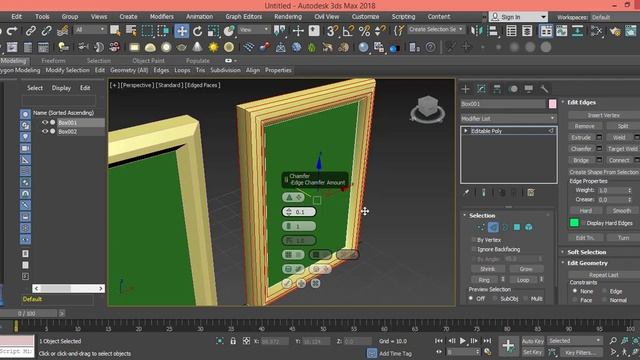Open the Modify command panel tab

481,89
